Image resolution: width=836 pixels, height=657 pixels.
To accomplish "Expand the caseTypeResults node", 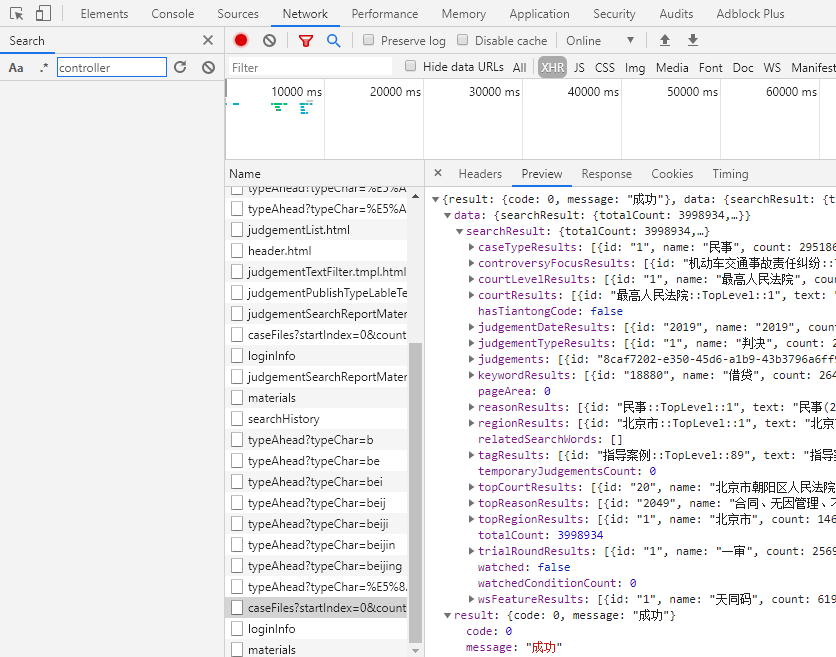I will coord(472,247).
